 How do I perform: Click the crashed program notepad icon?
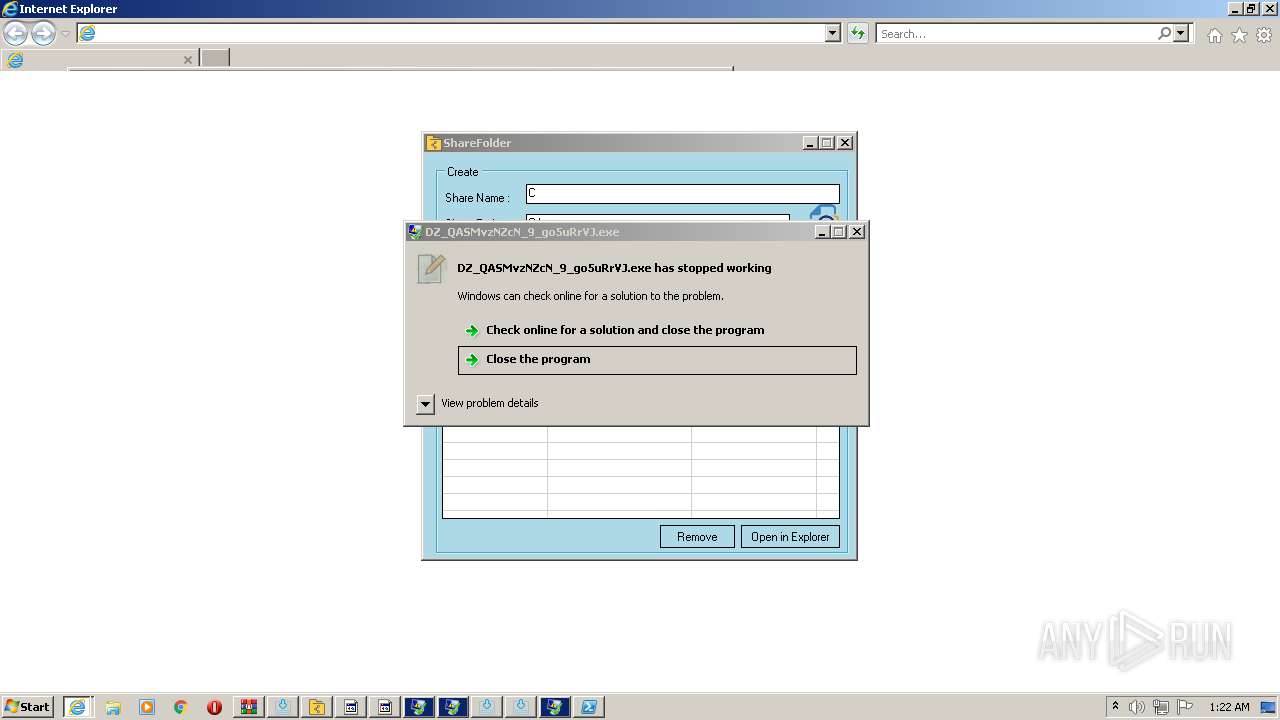click(x=431, y=268)
